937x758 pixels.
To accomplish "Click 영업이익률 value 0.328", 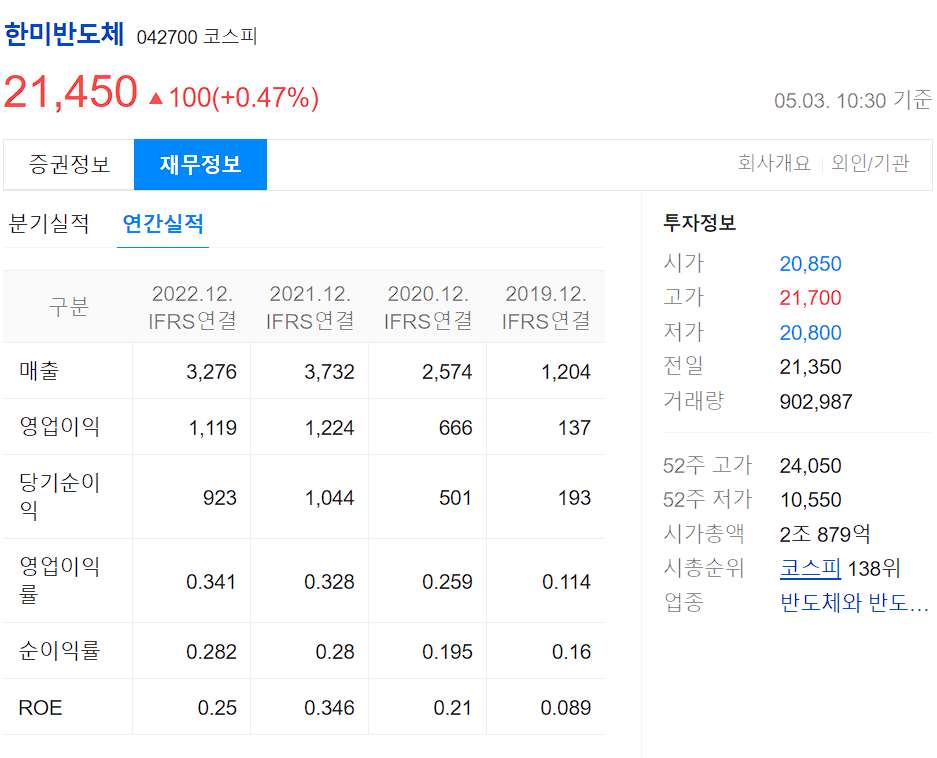I will [x=329, y=581].
